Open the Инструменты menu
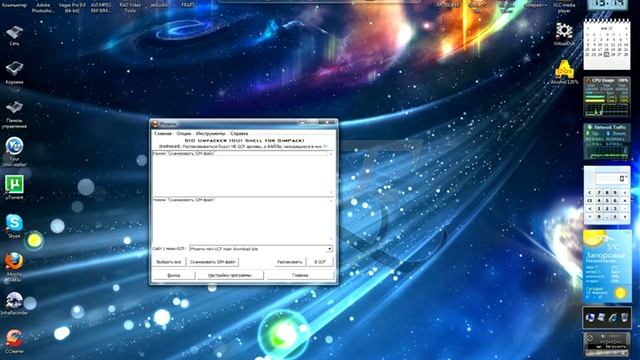Screen dimensions: 640x360 (210, 133)
